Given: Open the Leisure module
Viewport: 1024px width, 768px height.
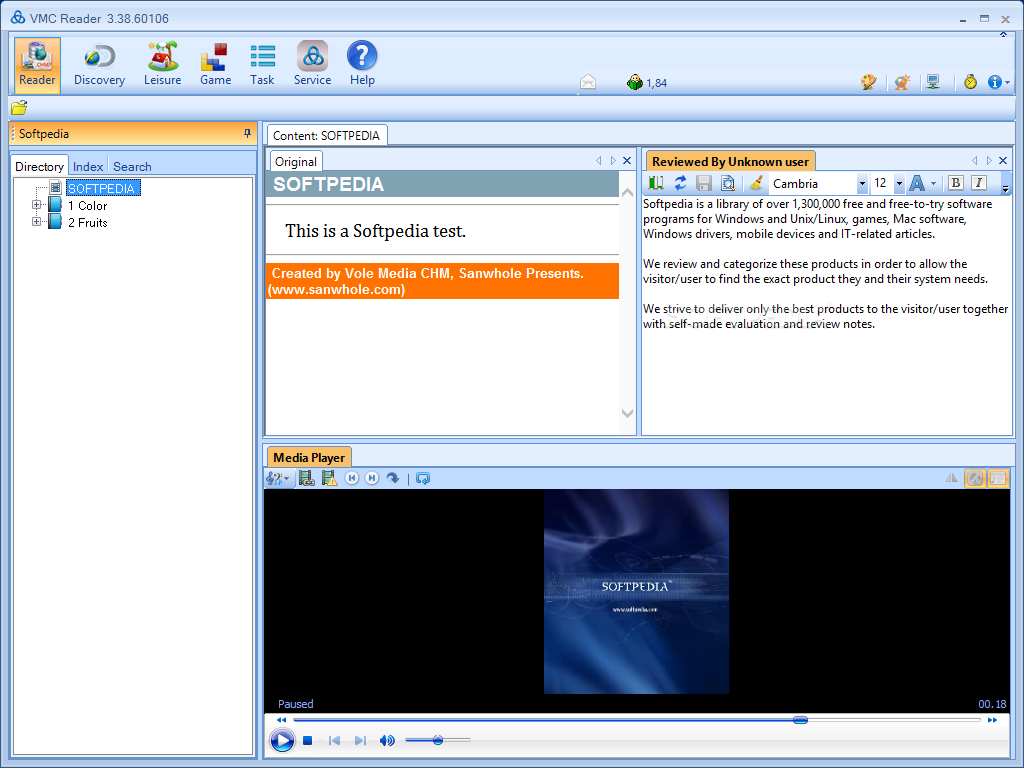Looking at the screenshot, I should [x=163, y=65].
